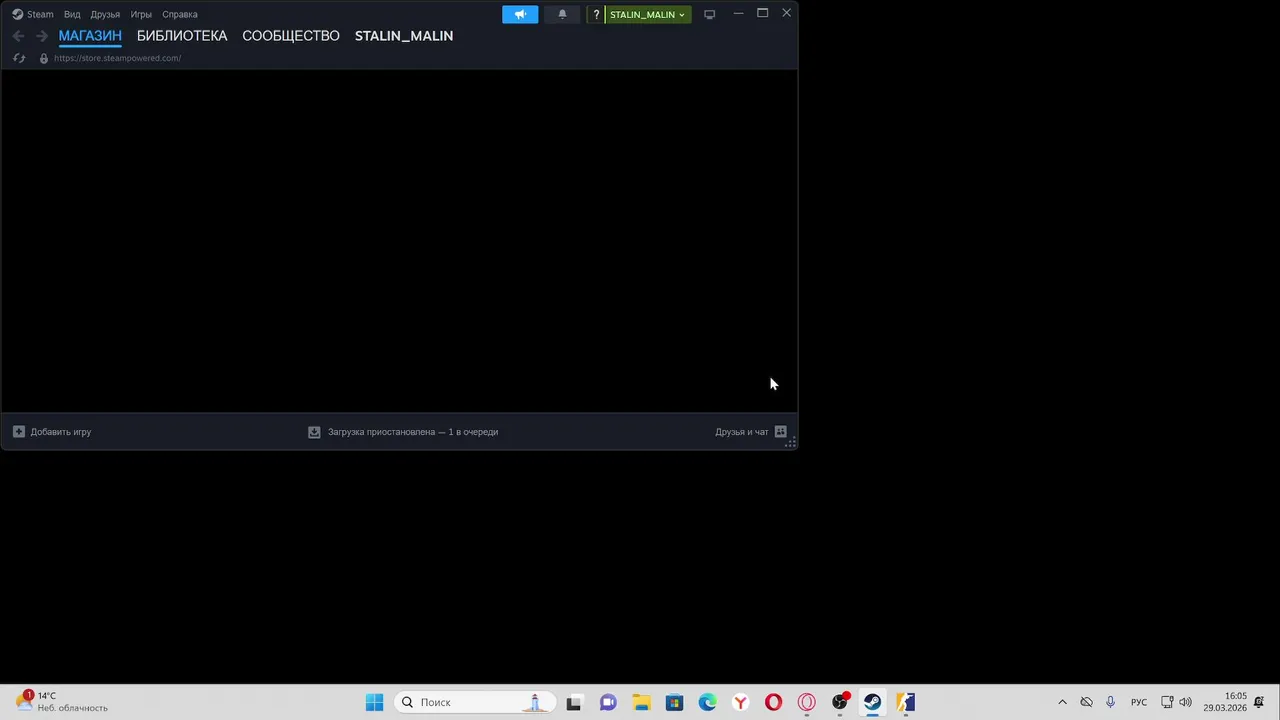The image size is (1280, 720).
Task: Maximize the Steam window
Action: (x=762, y=13)
